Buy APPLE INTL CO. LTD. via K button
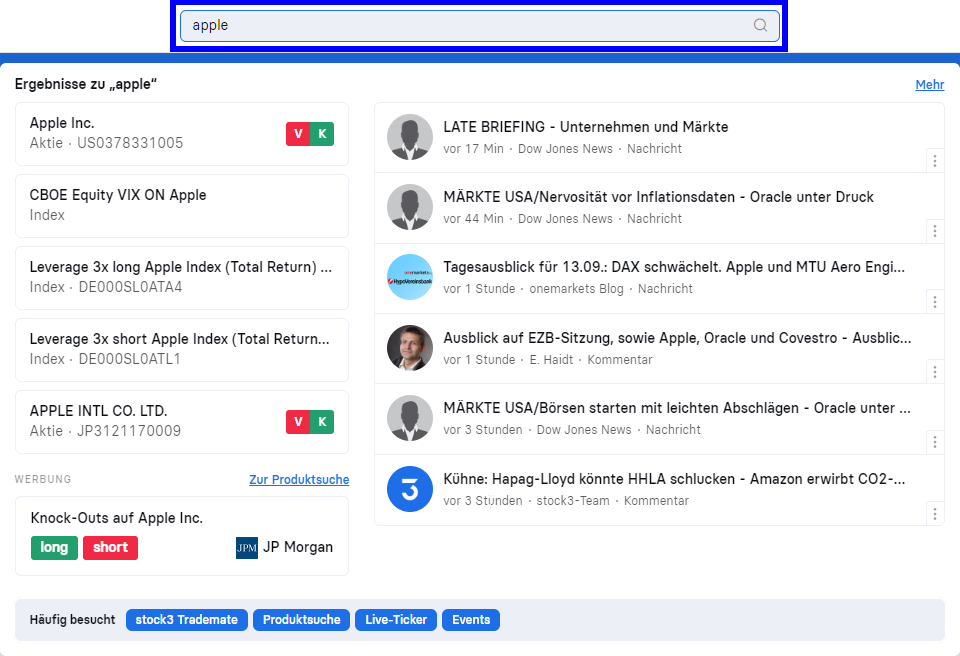Viewport: 960px width, 656px height. pos(322,422)
